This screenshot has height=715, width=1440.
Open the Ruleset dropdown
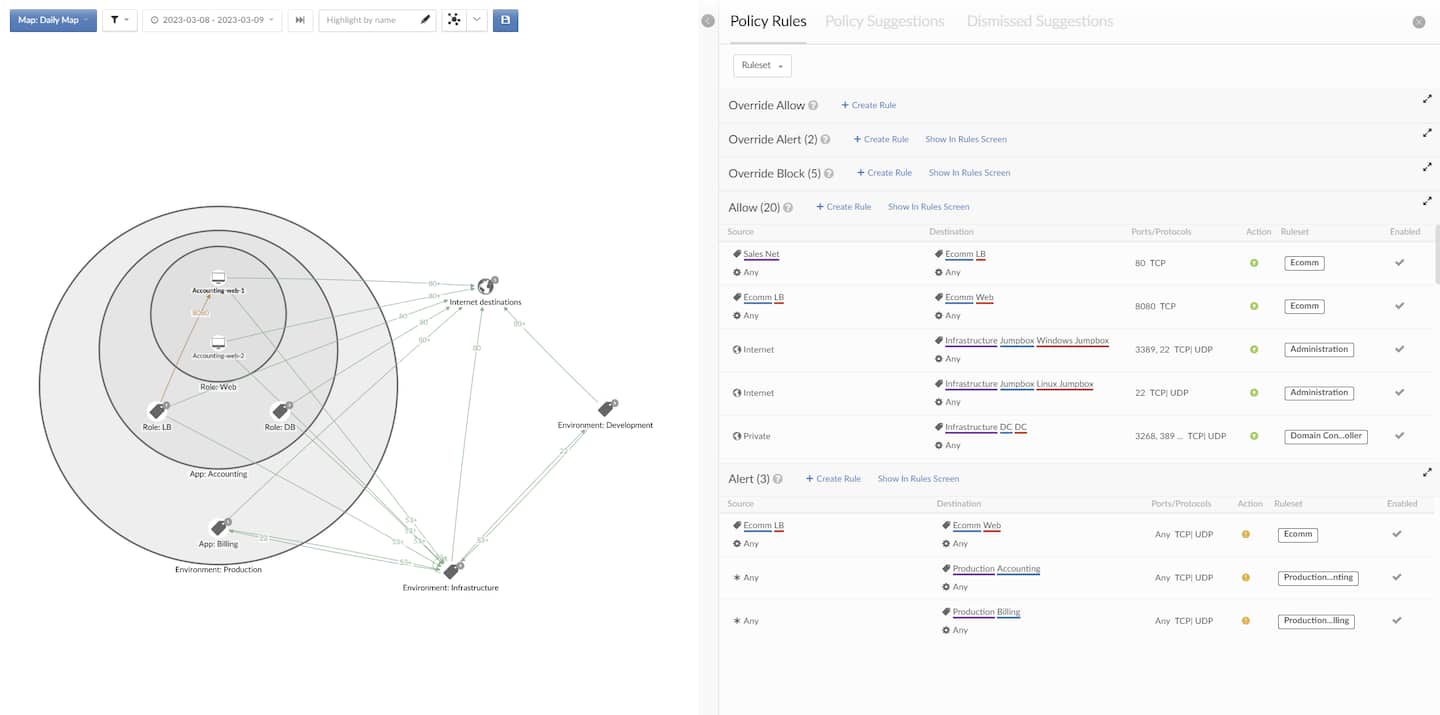coord(762,65)
